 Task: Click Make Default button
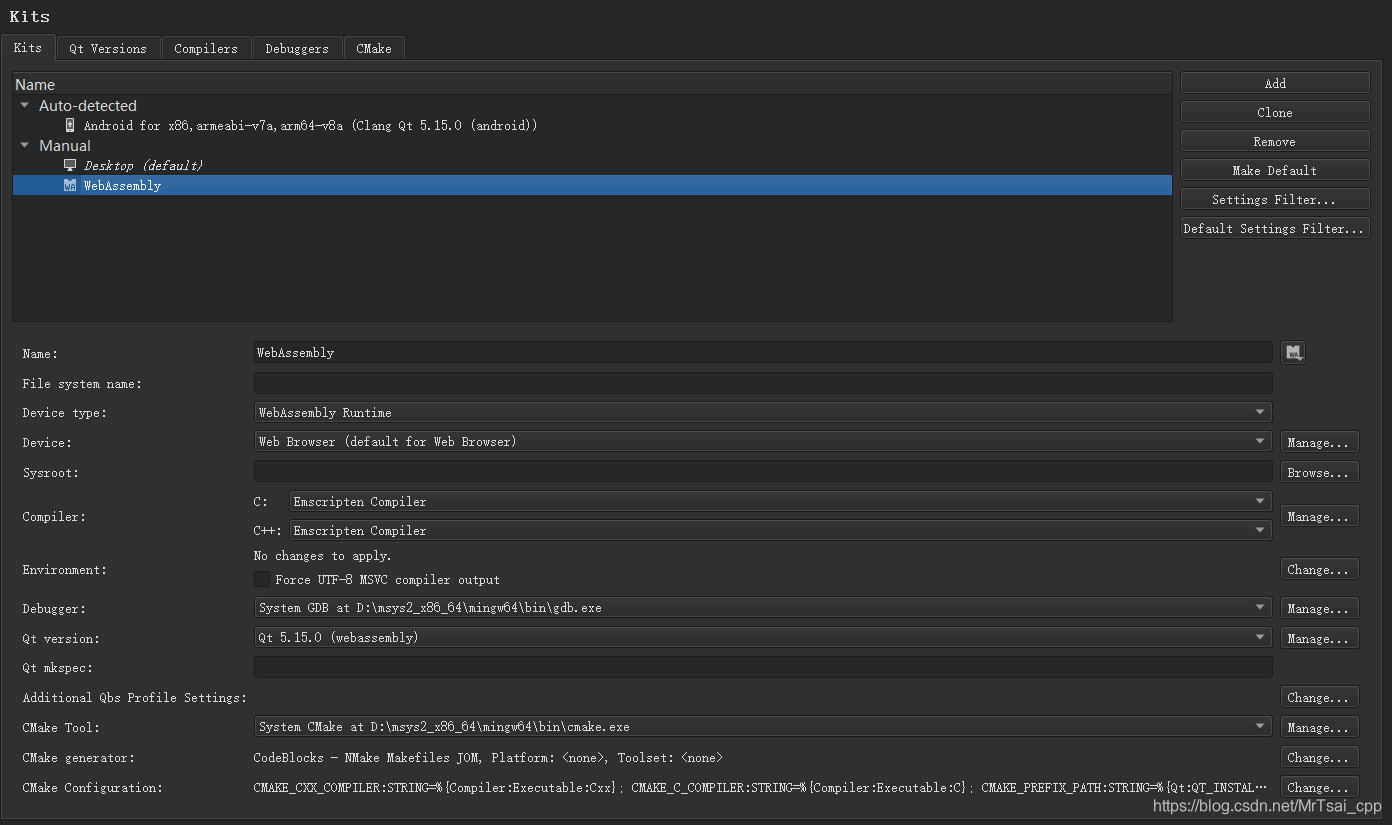[x=1275, y=170]
